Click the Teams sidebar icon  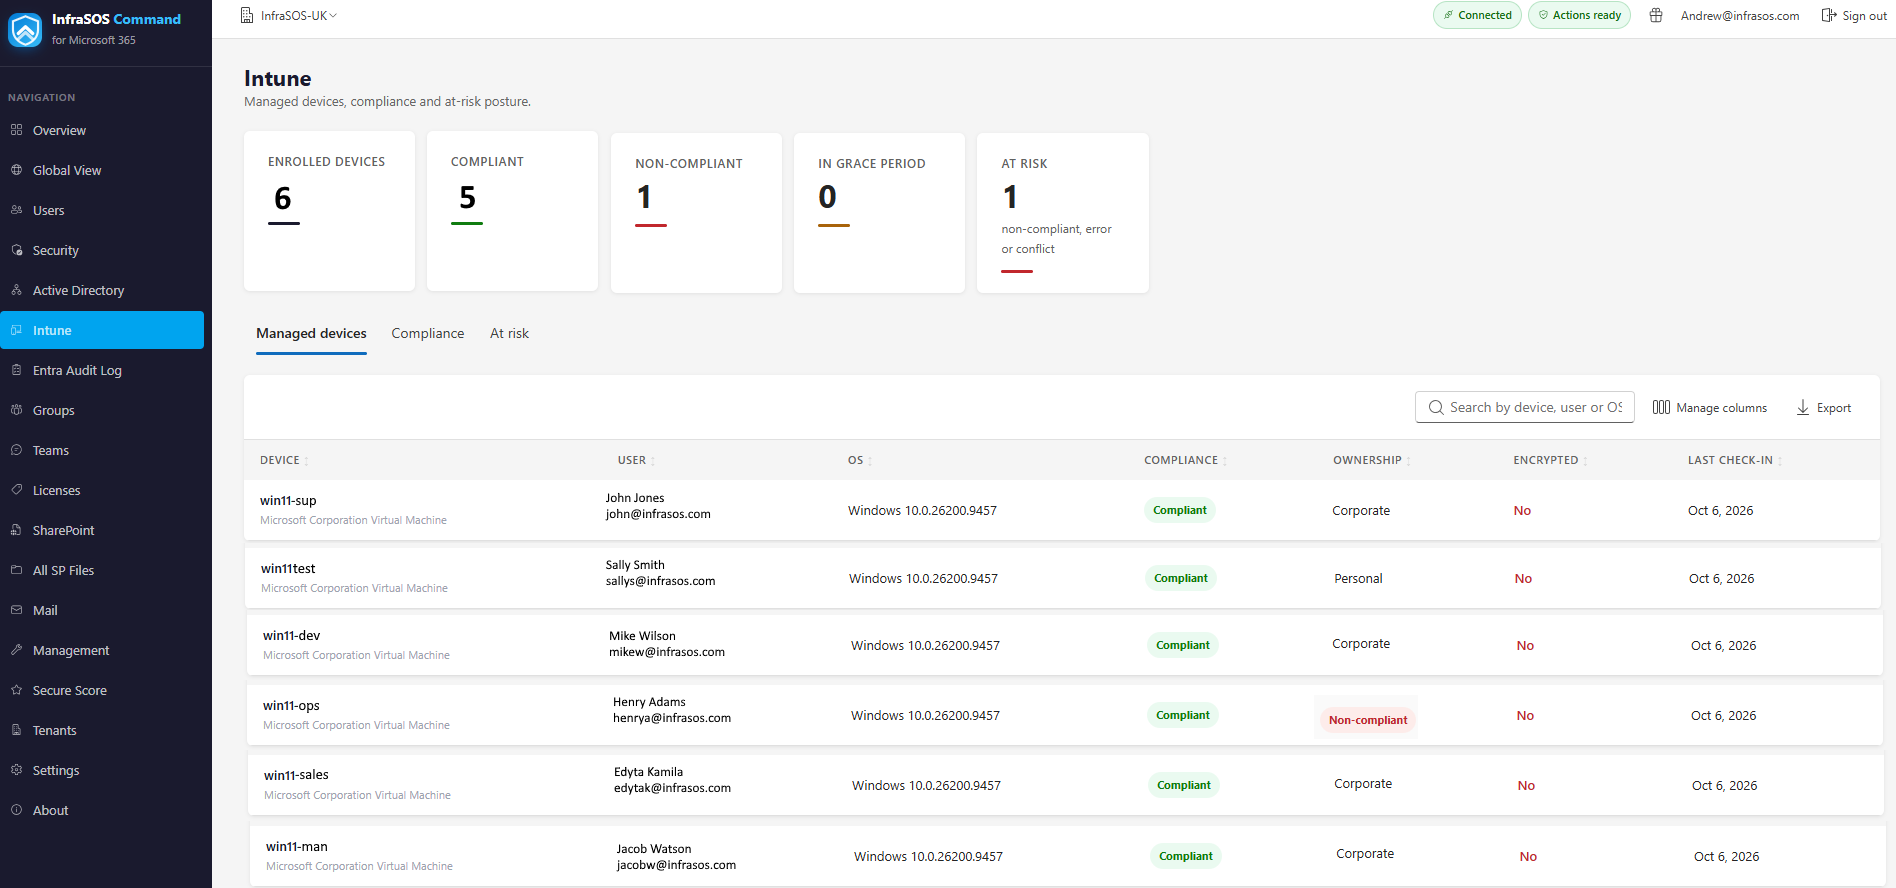(x=17, y=450)
